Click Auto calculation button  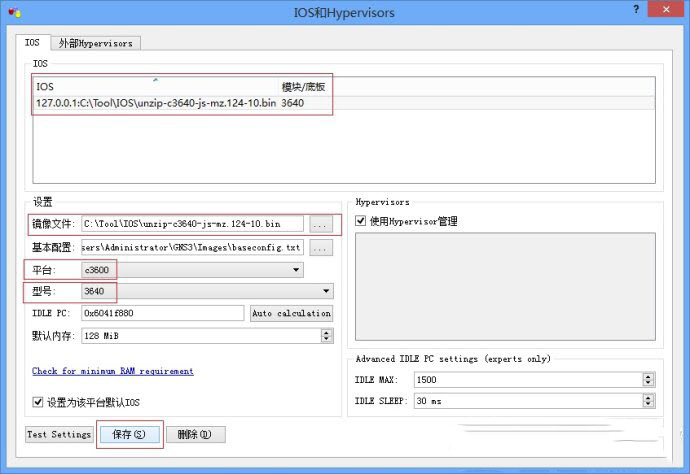point(291,313)
